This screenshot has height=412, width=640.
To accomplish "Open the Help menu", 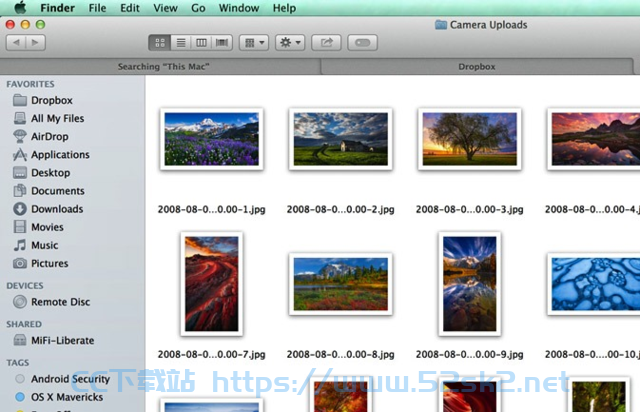I will pos(284,8).
